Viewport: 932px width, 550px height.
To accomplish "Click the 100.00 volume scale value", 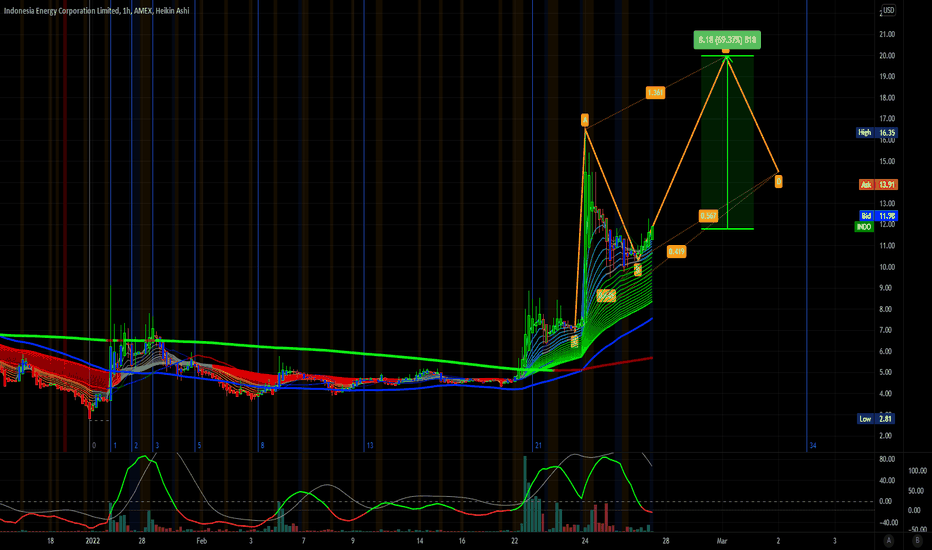I will (x=917, y=470).
